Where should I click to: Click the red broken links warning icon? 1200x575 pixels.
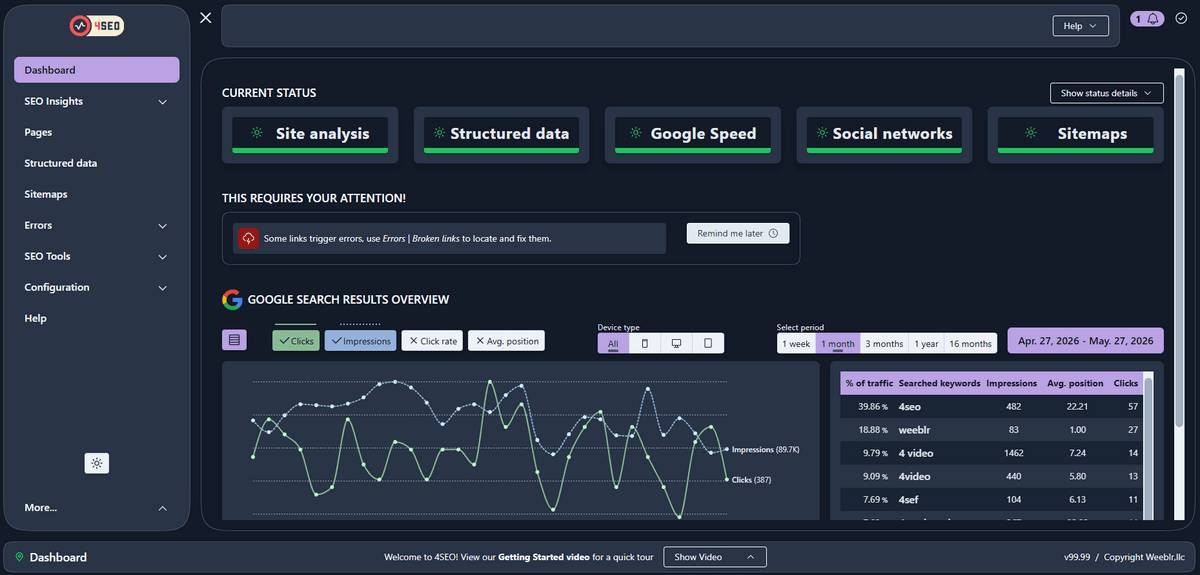248,238
